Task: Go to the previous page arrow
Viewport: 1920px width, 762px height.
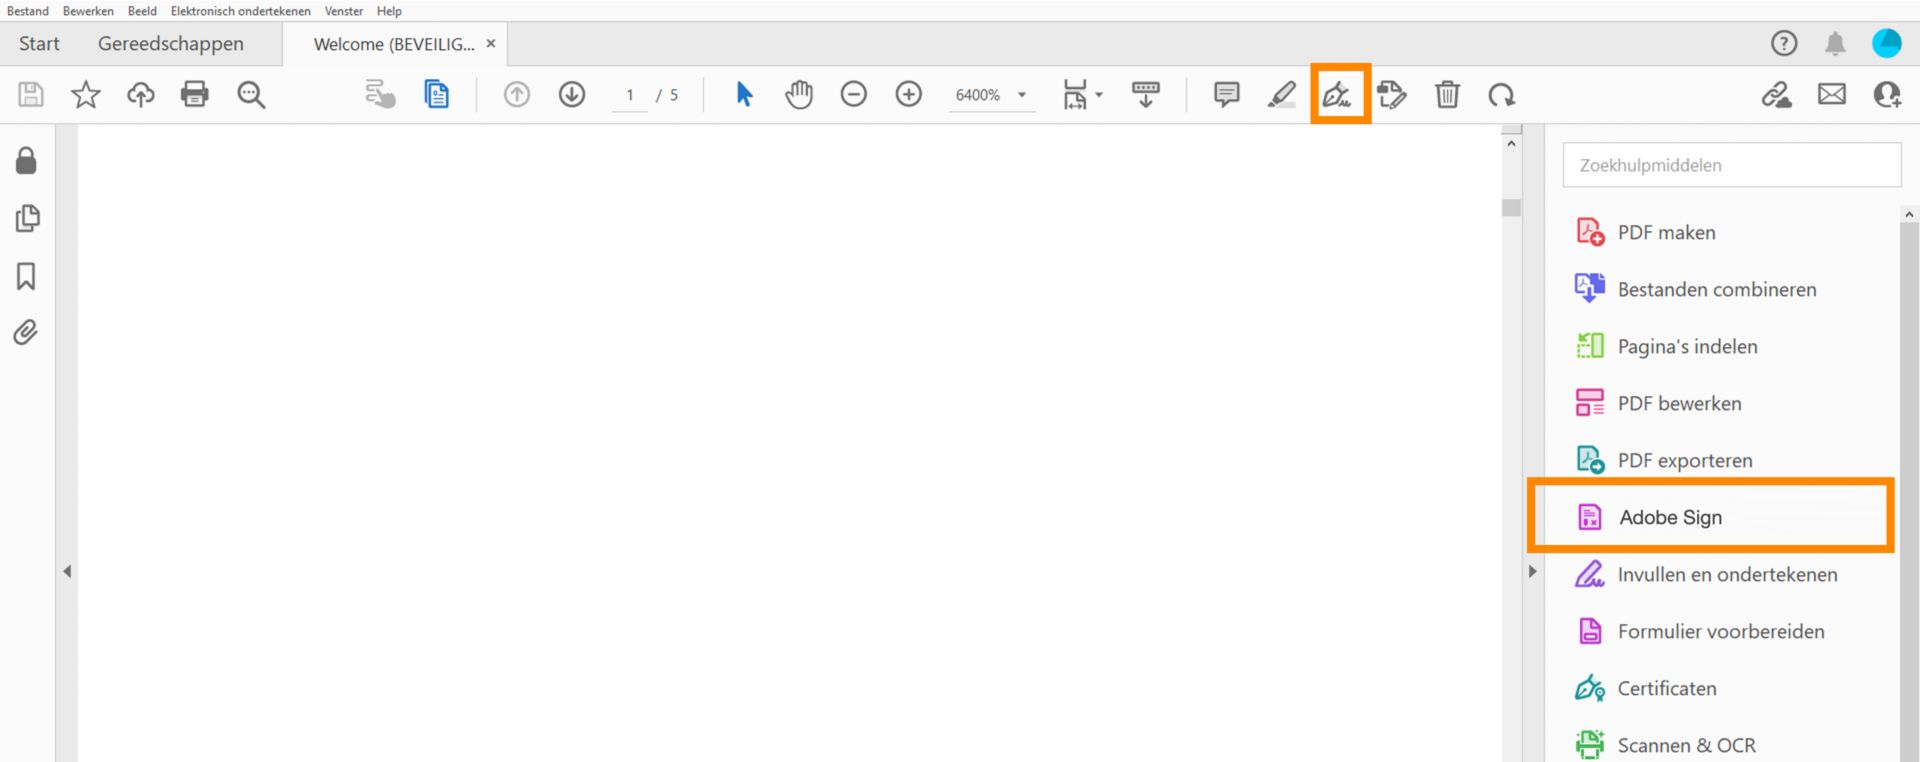Action: coord(517,95)
